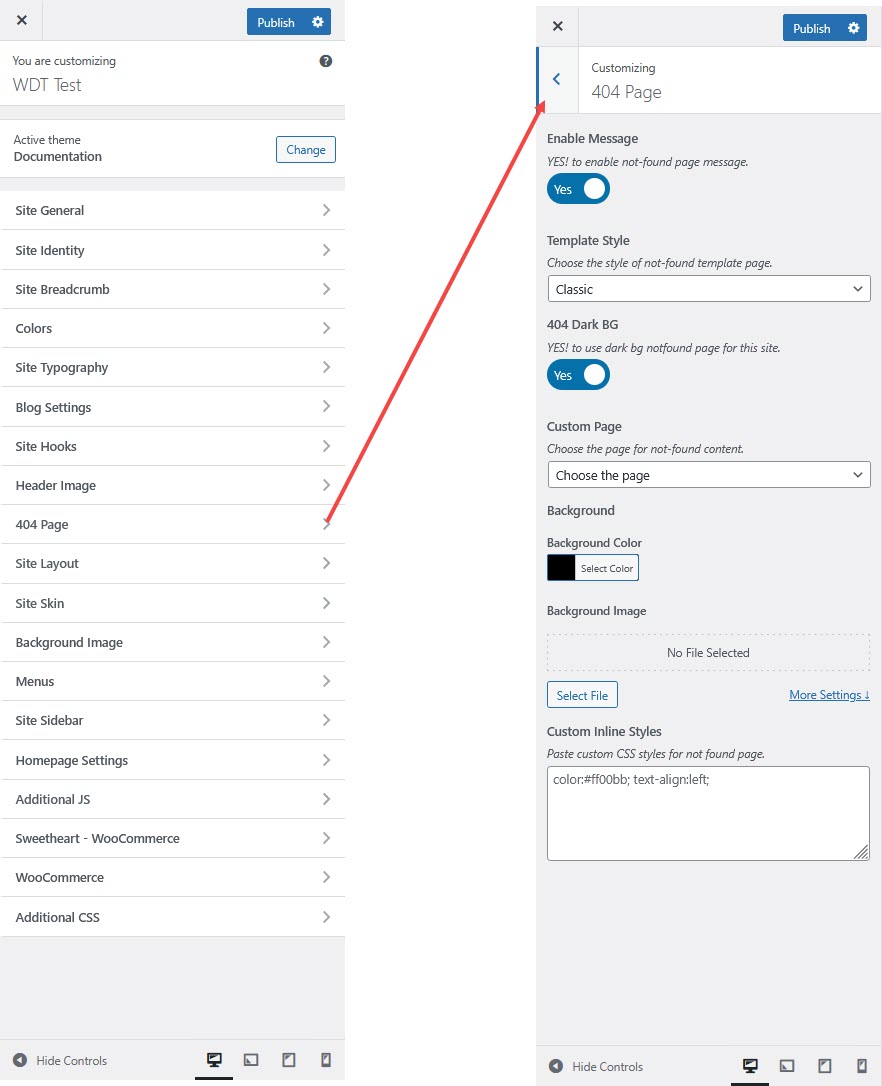Click the black background color swatch
Screen dimensions: 882x1086
pos(561,568)
